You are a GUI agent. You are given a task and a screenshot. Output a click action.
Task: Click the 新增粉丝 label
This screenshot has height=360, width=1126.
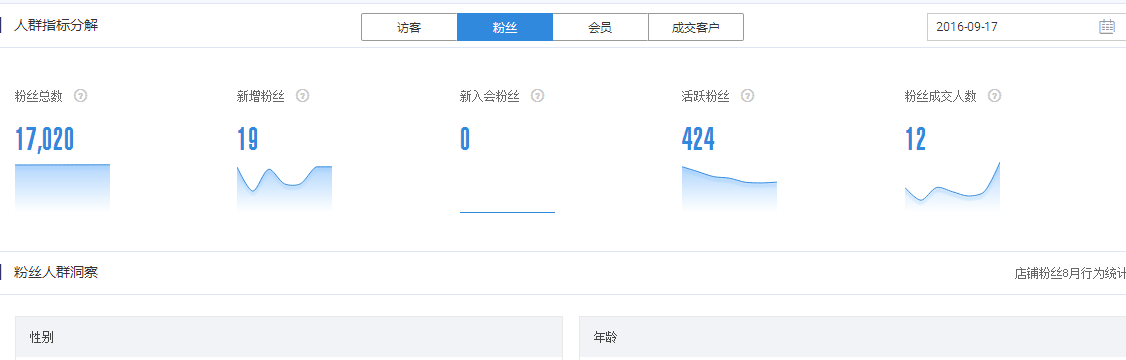pos(261,96)
